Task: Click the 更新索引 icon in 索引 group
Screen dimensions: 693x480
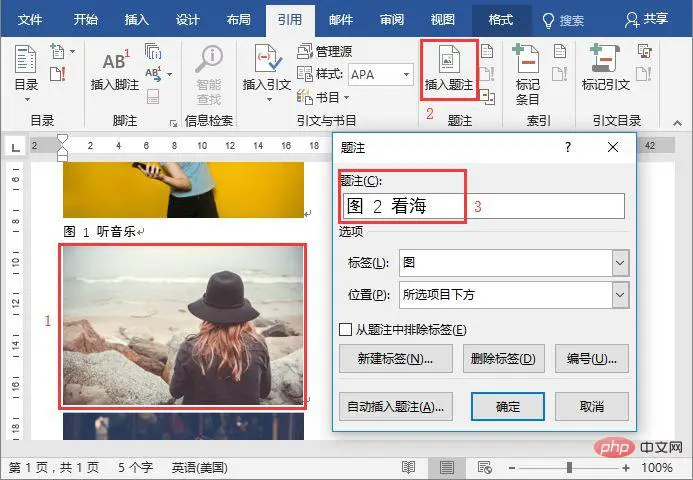Action: click(560, 74)
